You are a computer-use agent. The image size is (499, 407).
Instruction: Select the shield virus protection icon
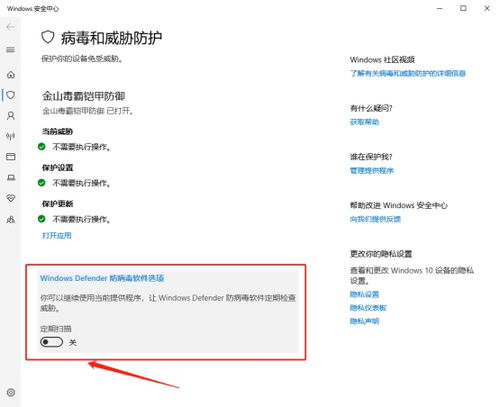[11, 95]
